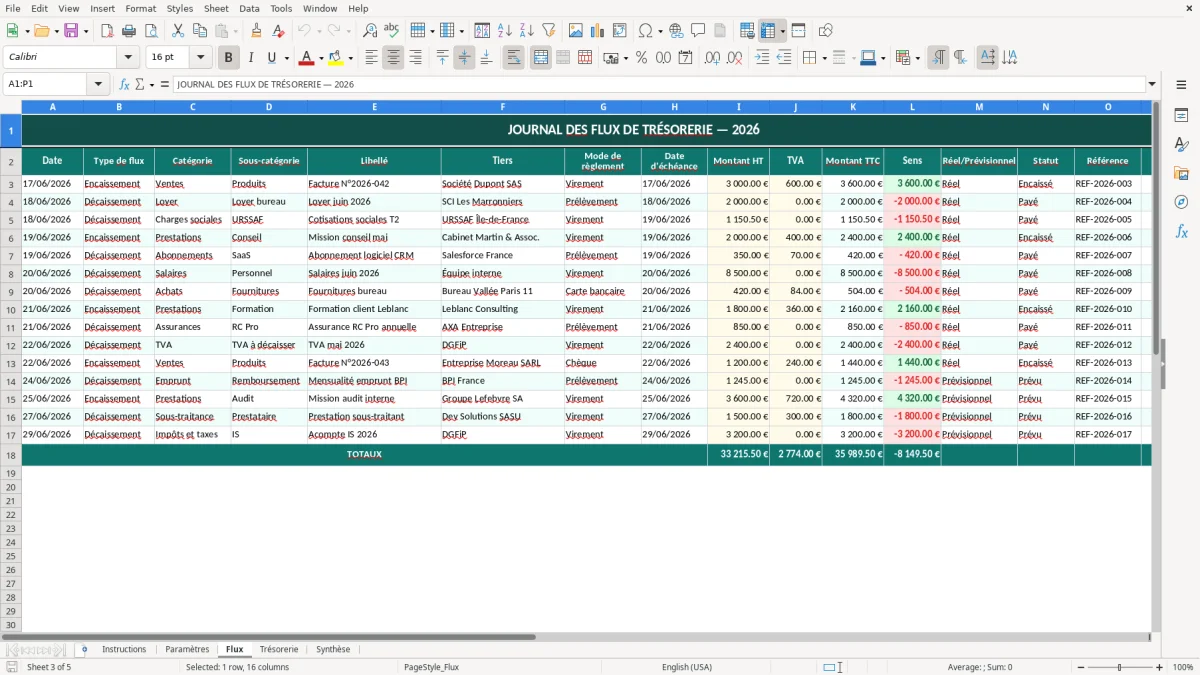This screenshot has width=1200, height=675.
Task: Open Freeze Rows and Columns dropdown
Action: (783, 31)
